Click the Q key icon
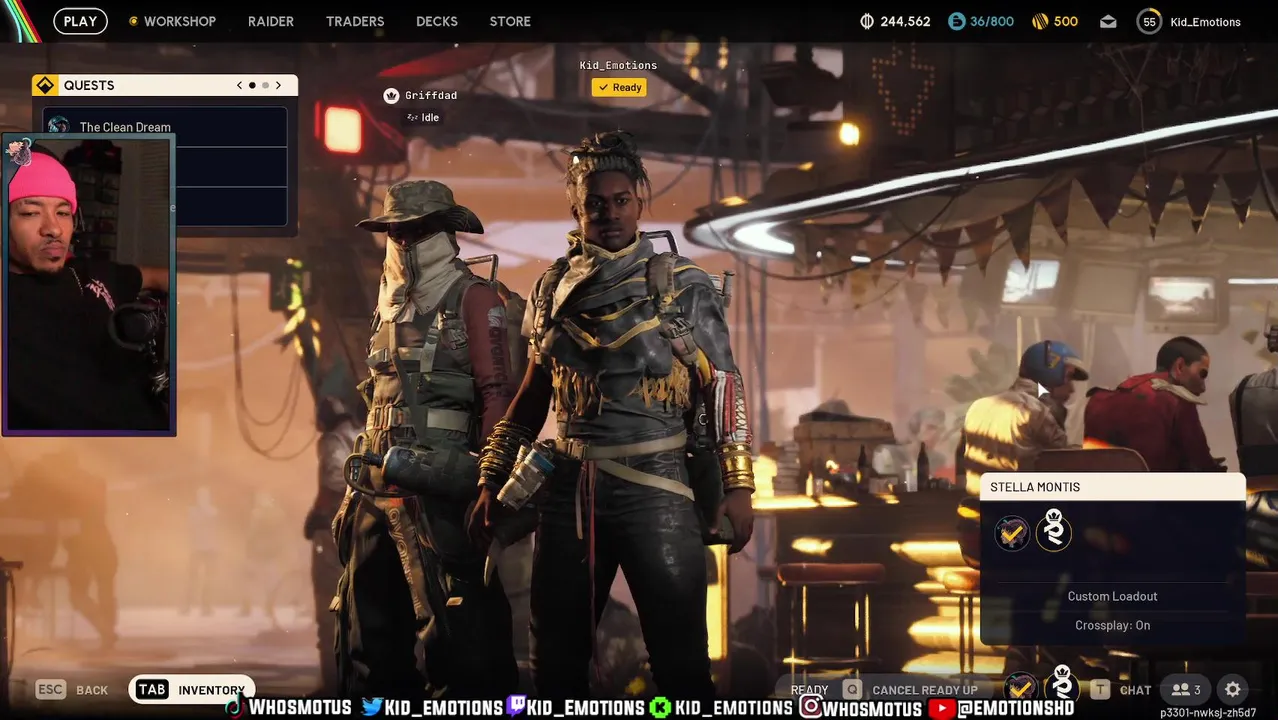Image resolution: width=1278 pixels, height=720 pixels. tap(852, 689)
